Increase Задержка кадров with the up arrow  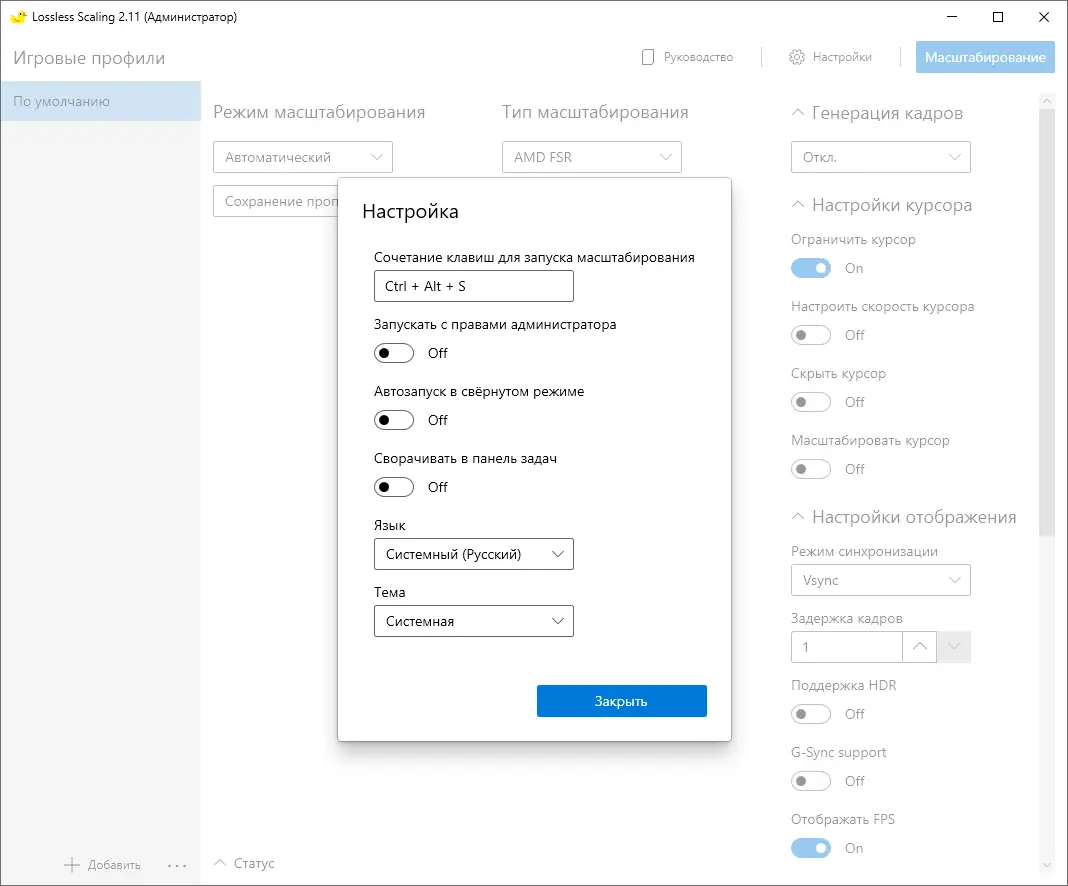[920, 647]
